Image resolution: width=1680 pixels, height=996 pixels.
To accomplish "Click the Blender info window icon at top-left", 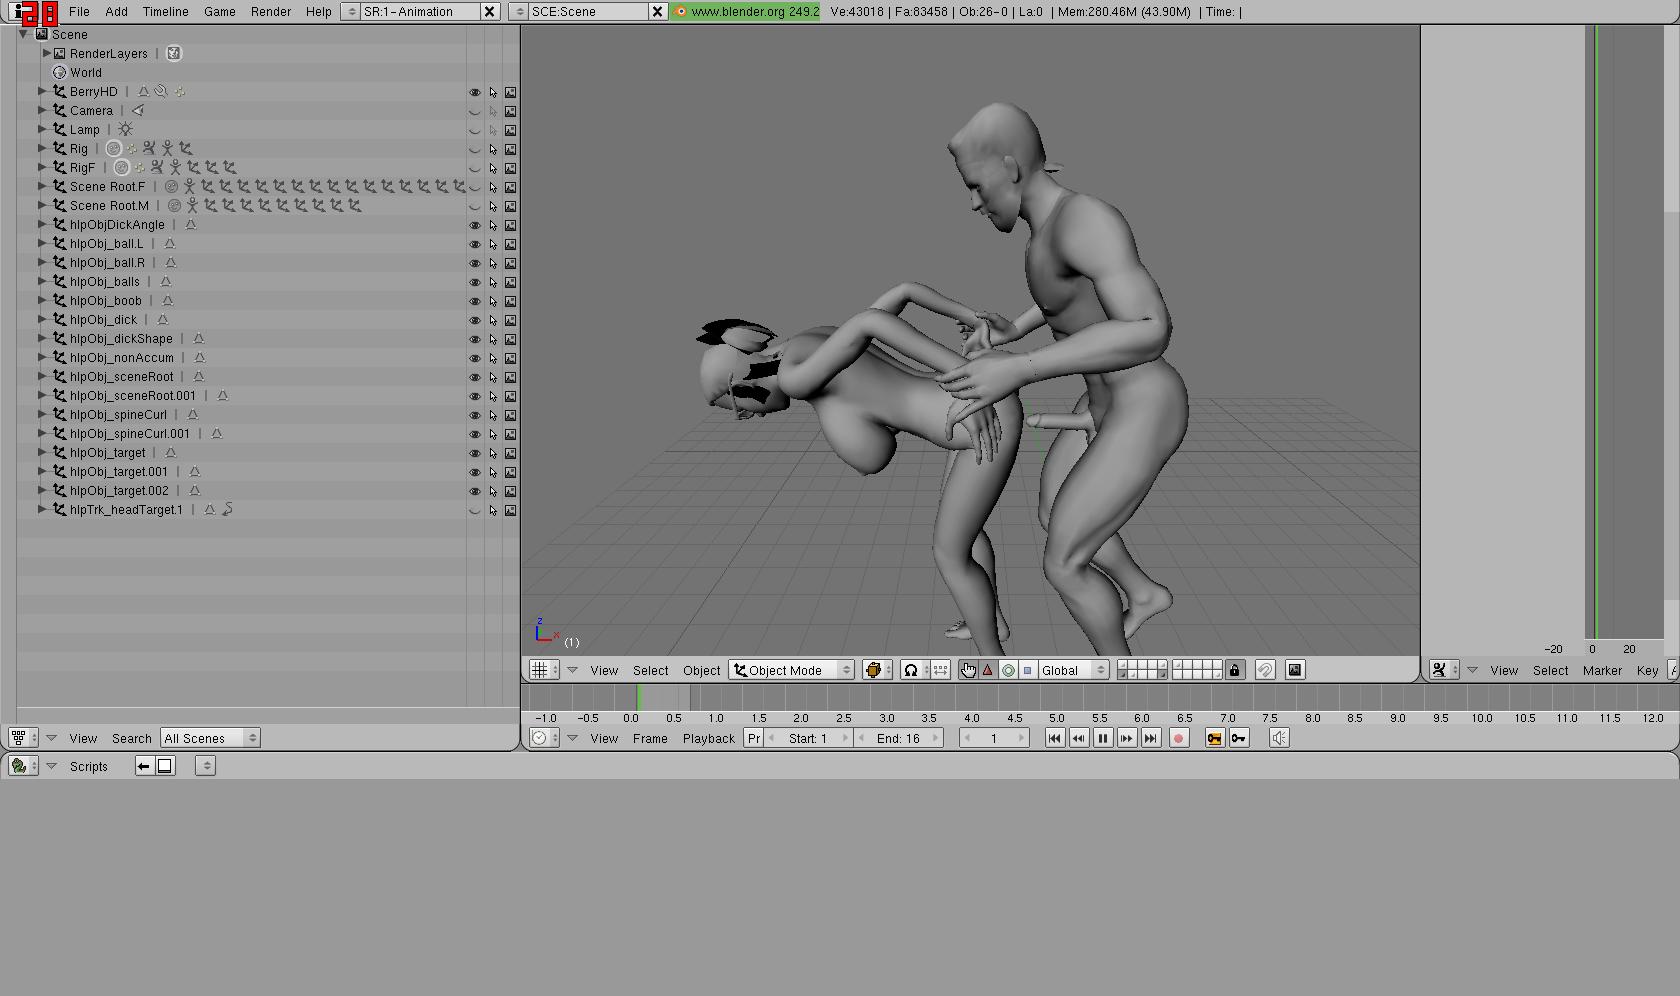I will tap(22, 12).
